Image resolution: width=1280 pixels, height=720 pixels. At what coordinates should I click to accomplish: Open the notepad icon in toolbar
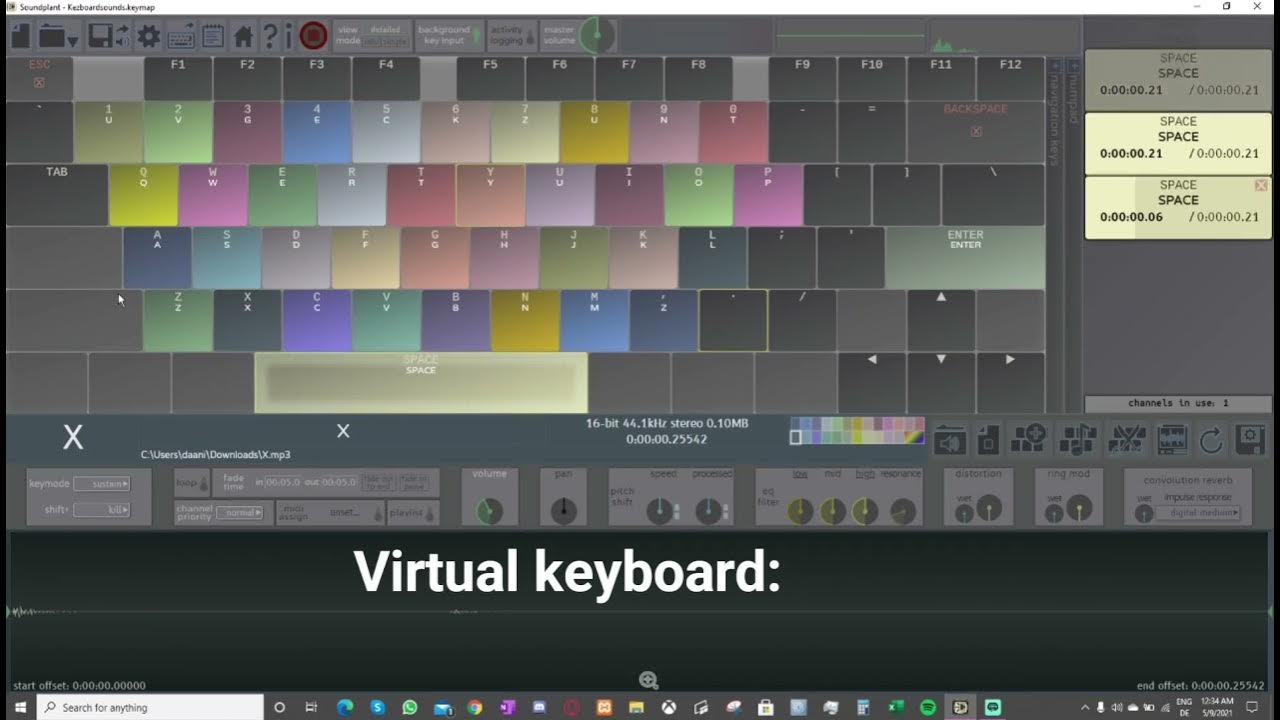click(212, 37)
